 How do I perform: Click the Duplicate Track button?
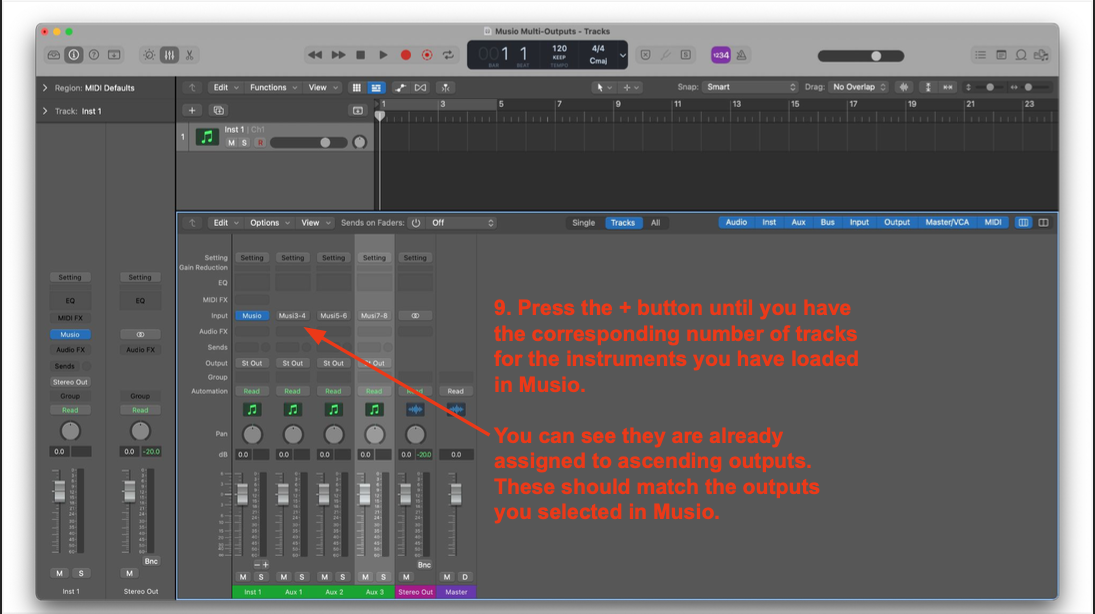(219, 110)
